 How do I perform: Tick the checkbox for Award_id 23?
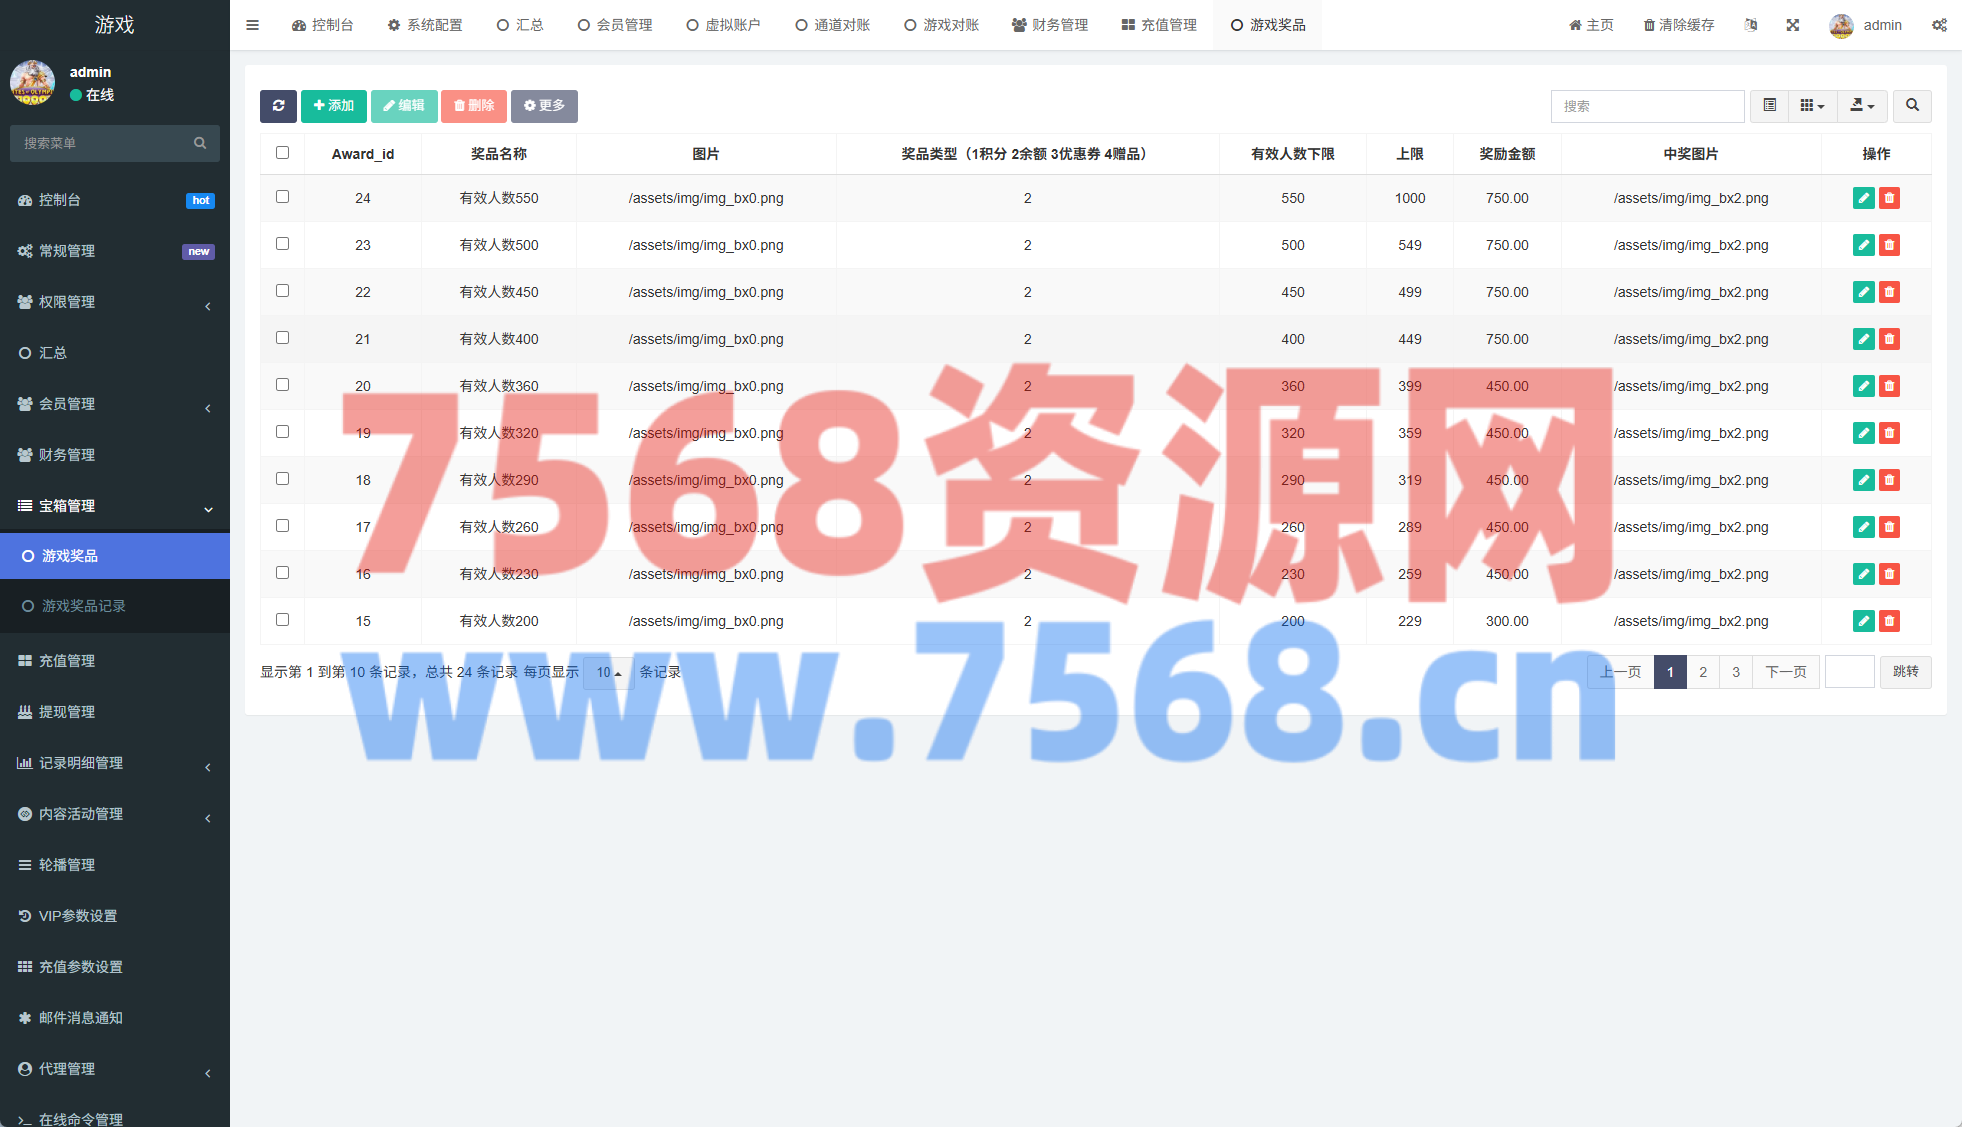pos(282,244)
